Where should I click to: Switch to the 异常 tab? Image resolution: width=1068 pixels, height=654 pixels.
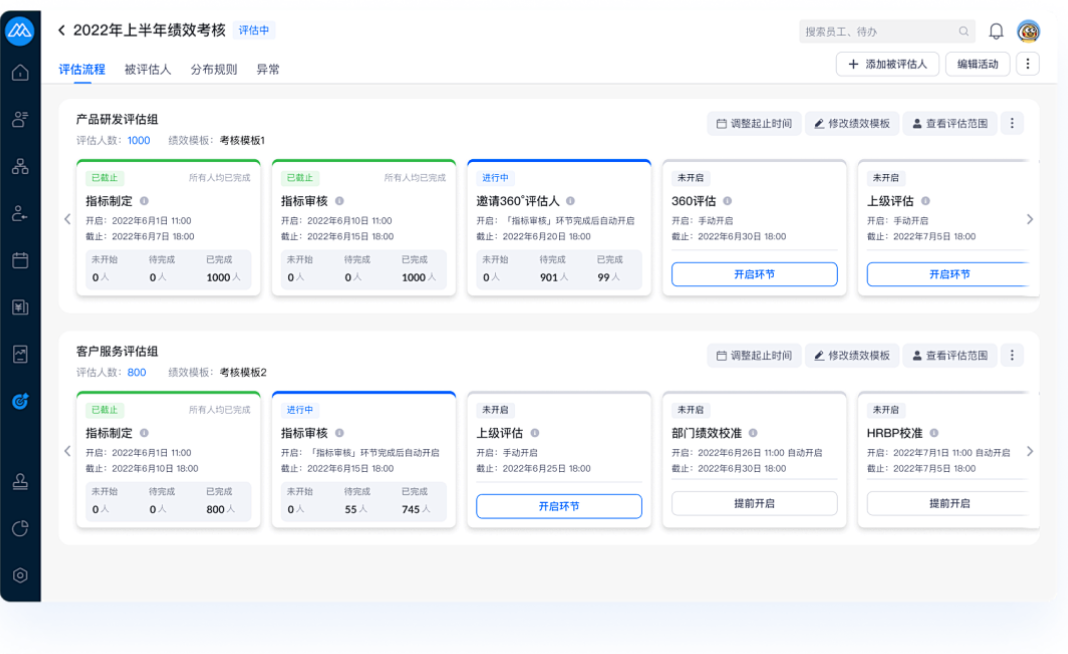click(x=268, y=69)
